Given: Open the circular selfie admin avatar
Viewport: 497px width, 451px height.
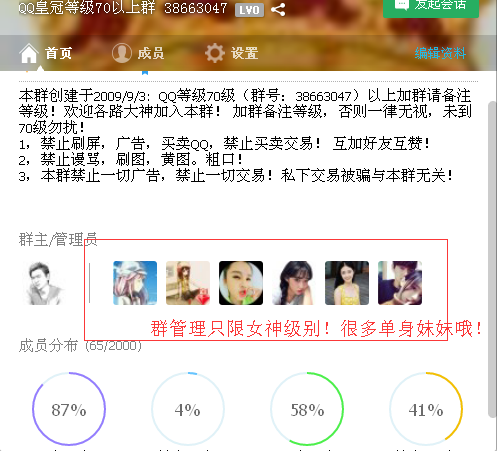Looking at the screenshot, I should pos(241,283).
